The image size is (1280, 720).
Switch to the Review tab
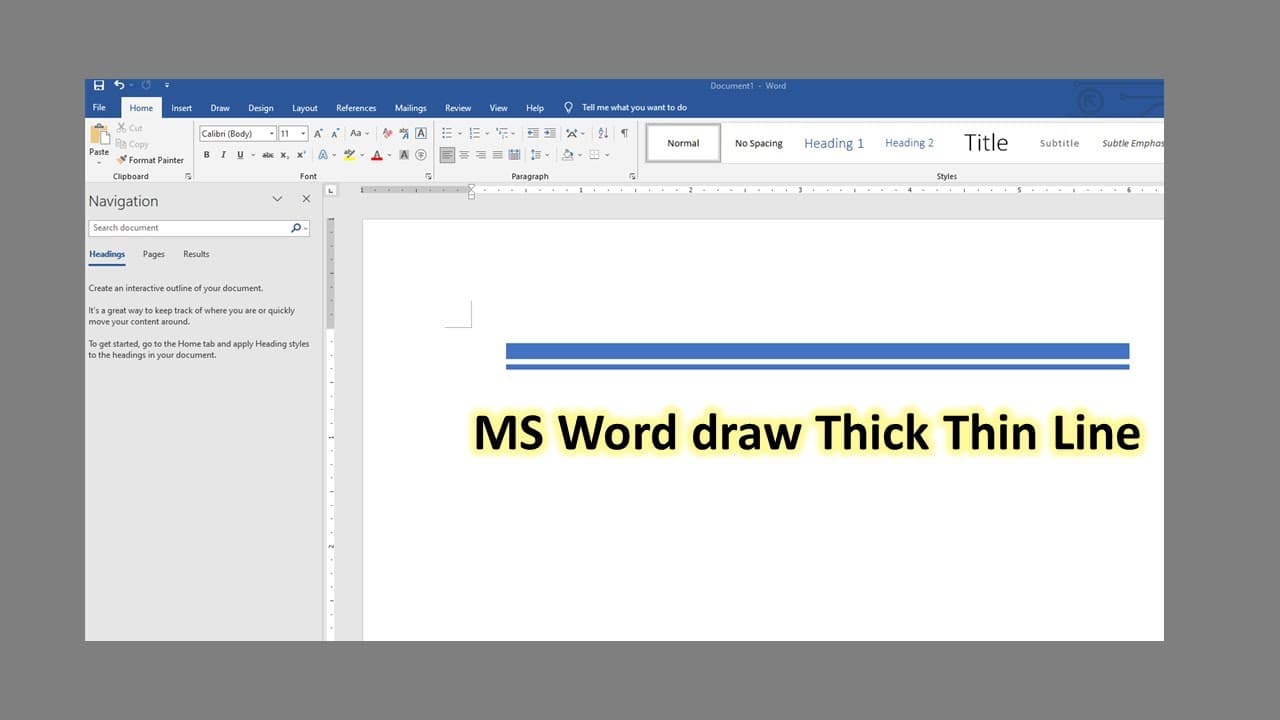pyautogui.click(x=458, y=108)
